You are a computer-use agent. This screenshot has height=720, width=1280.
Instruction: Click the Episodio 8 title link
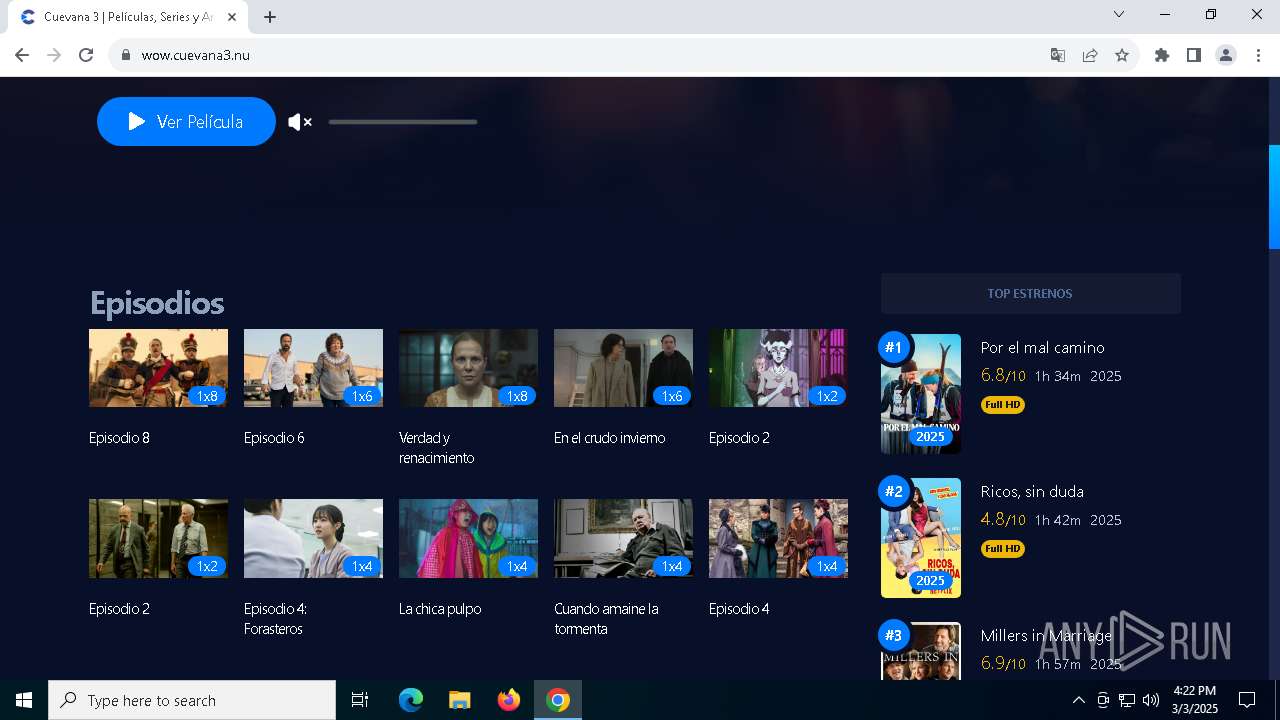[119, 438]
